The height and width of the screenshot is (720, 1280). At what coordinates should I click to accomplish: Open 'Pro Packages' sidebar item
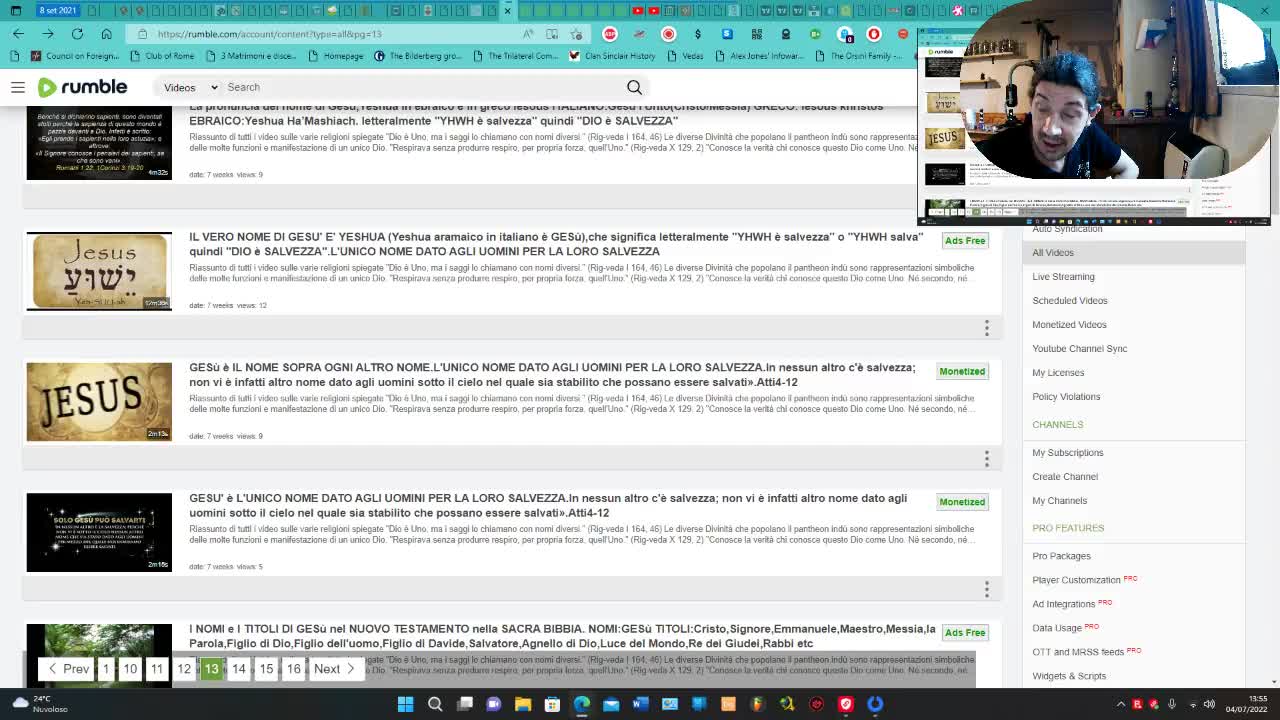[1062, 556]
